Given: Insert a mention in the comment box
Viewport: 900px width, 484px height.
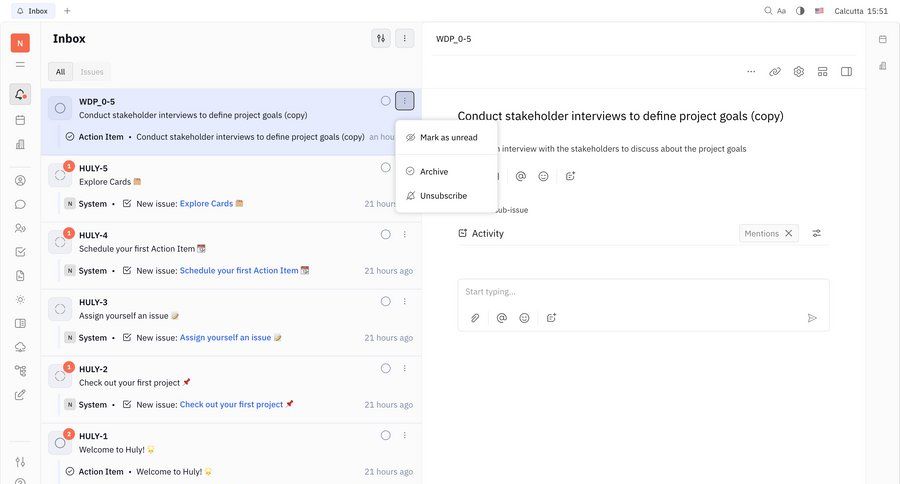Looking at the screenshot, I should (x=502, y=317).
